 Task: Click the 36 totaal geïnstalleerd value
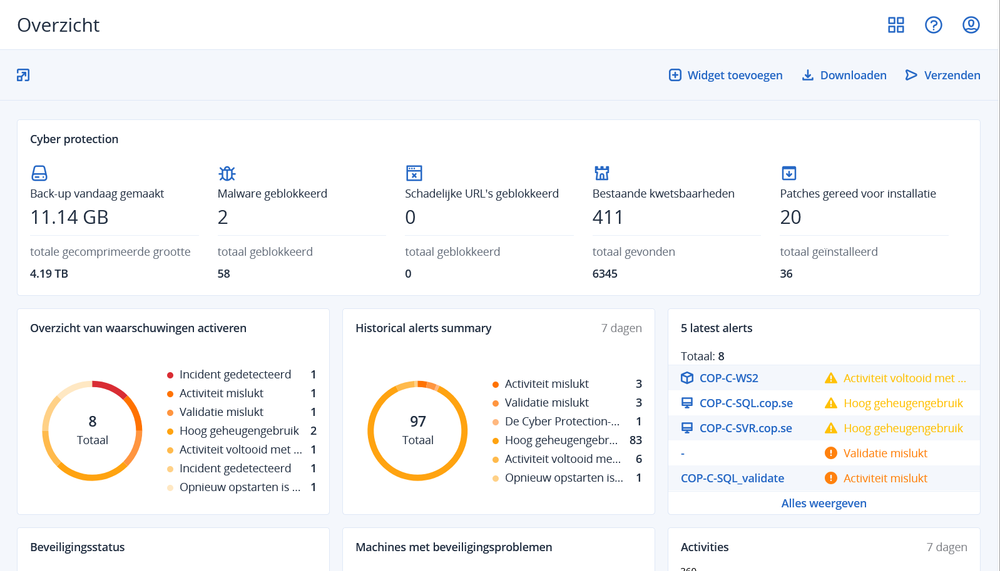pos(786,274)
